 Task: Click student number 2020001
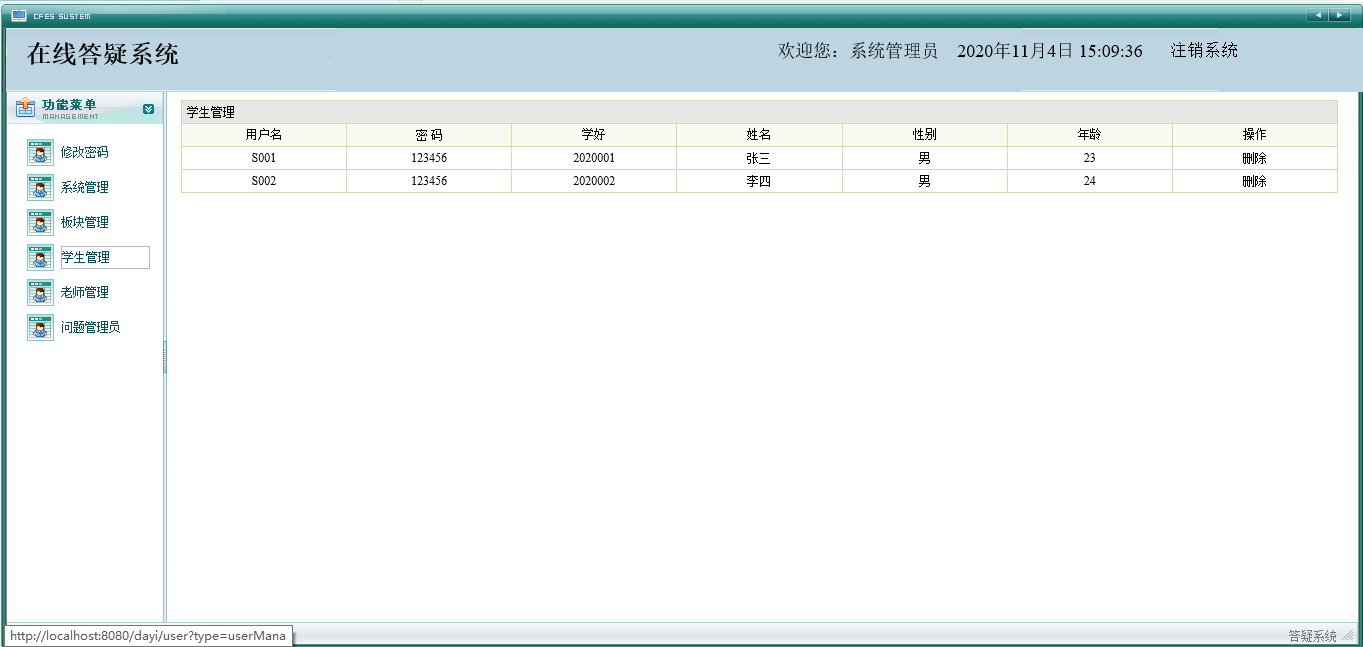pyautogui.click(x=594, y=158)
